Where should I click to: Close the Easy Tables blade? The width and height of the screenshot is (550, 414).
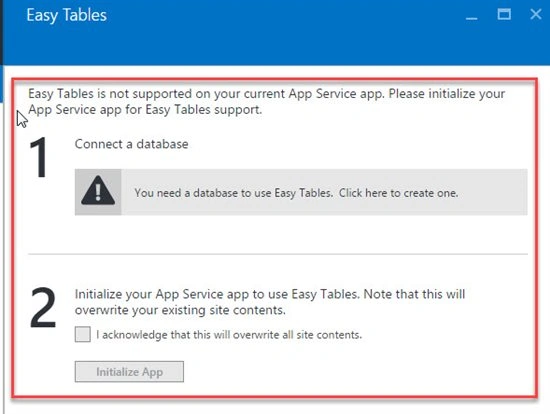536,14
